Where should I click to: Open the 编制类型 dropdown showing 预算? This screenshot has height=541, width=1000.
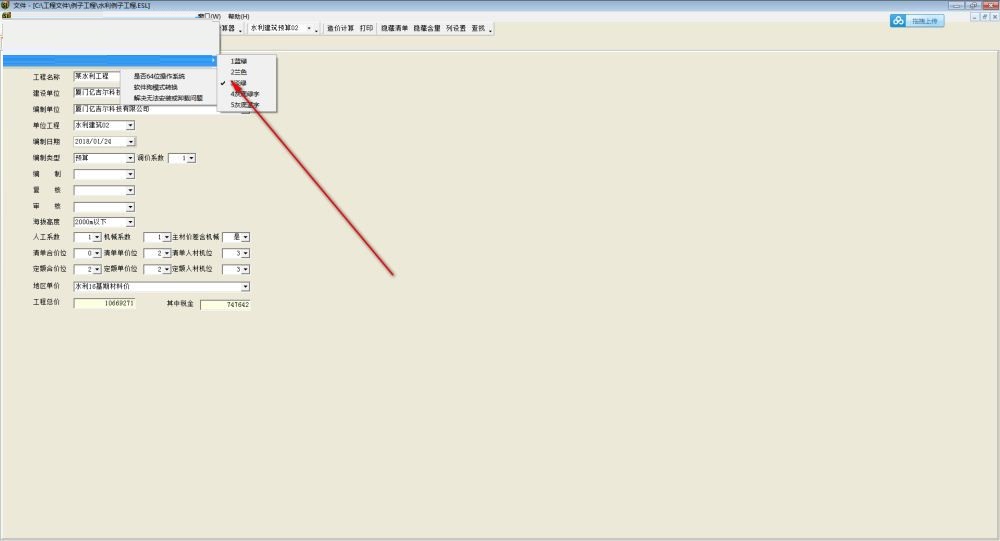[130, 158]
